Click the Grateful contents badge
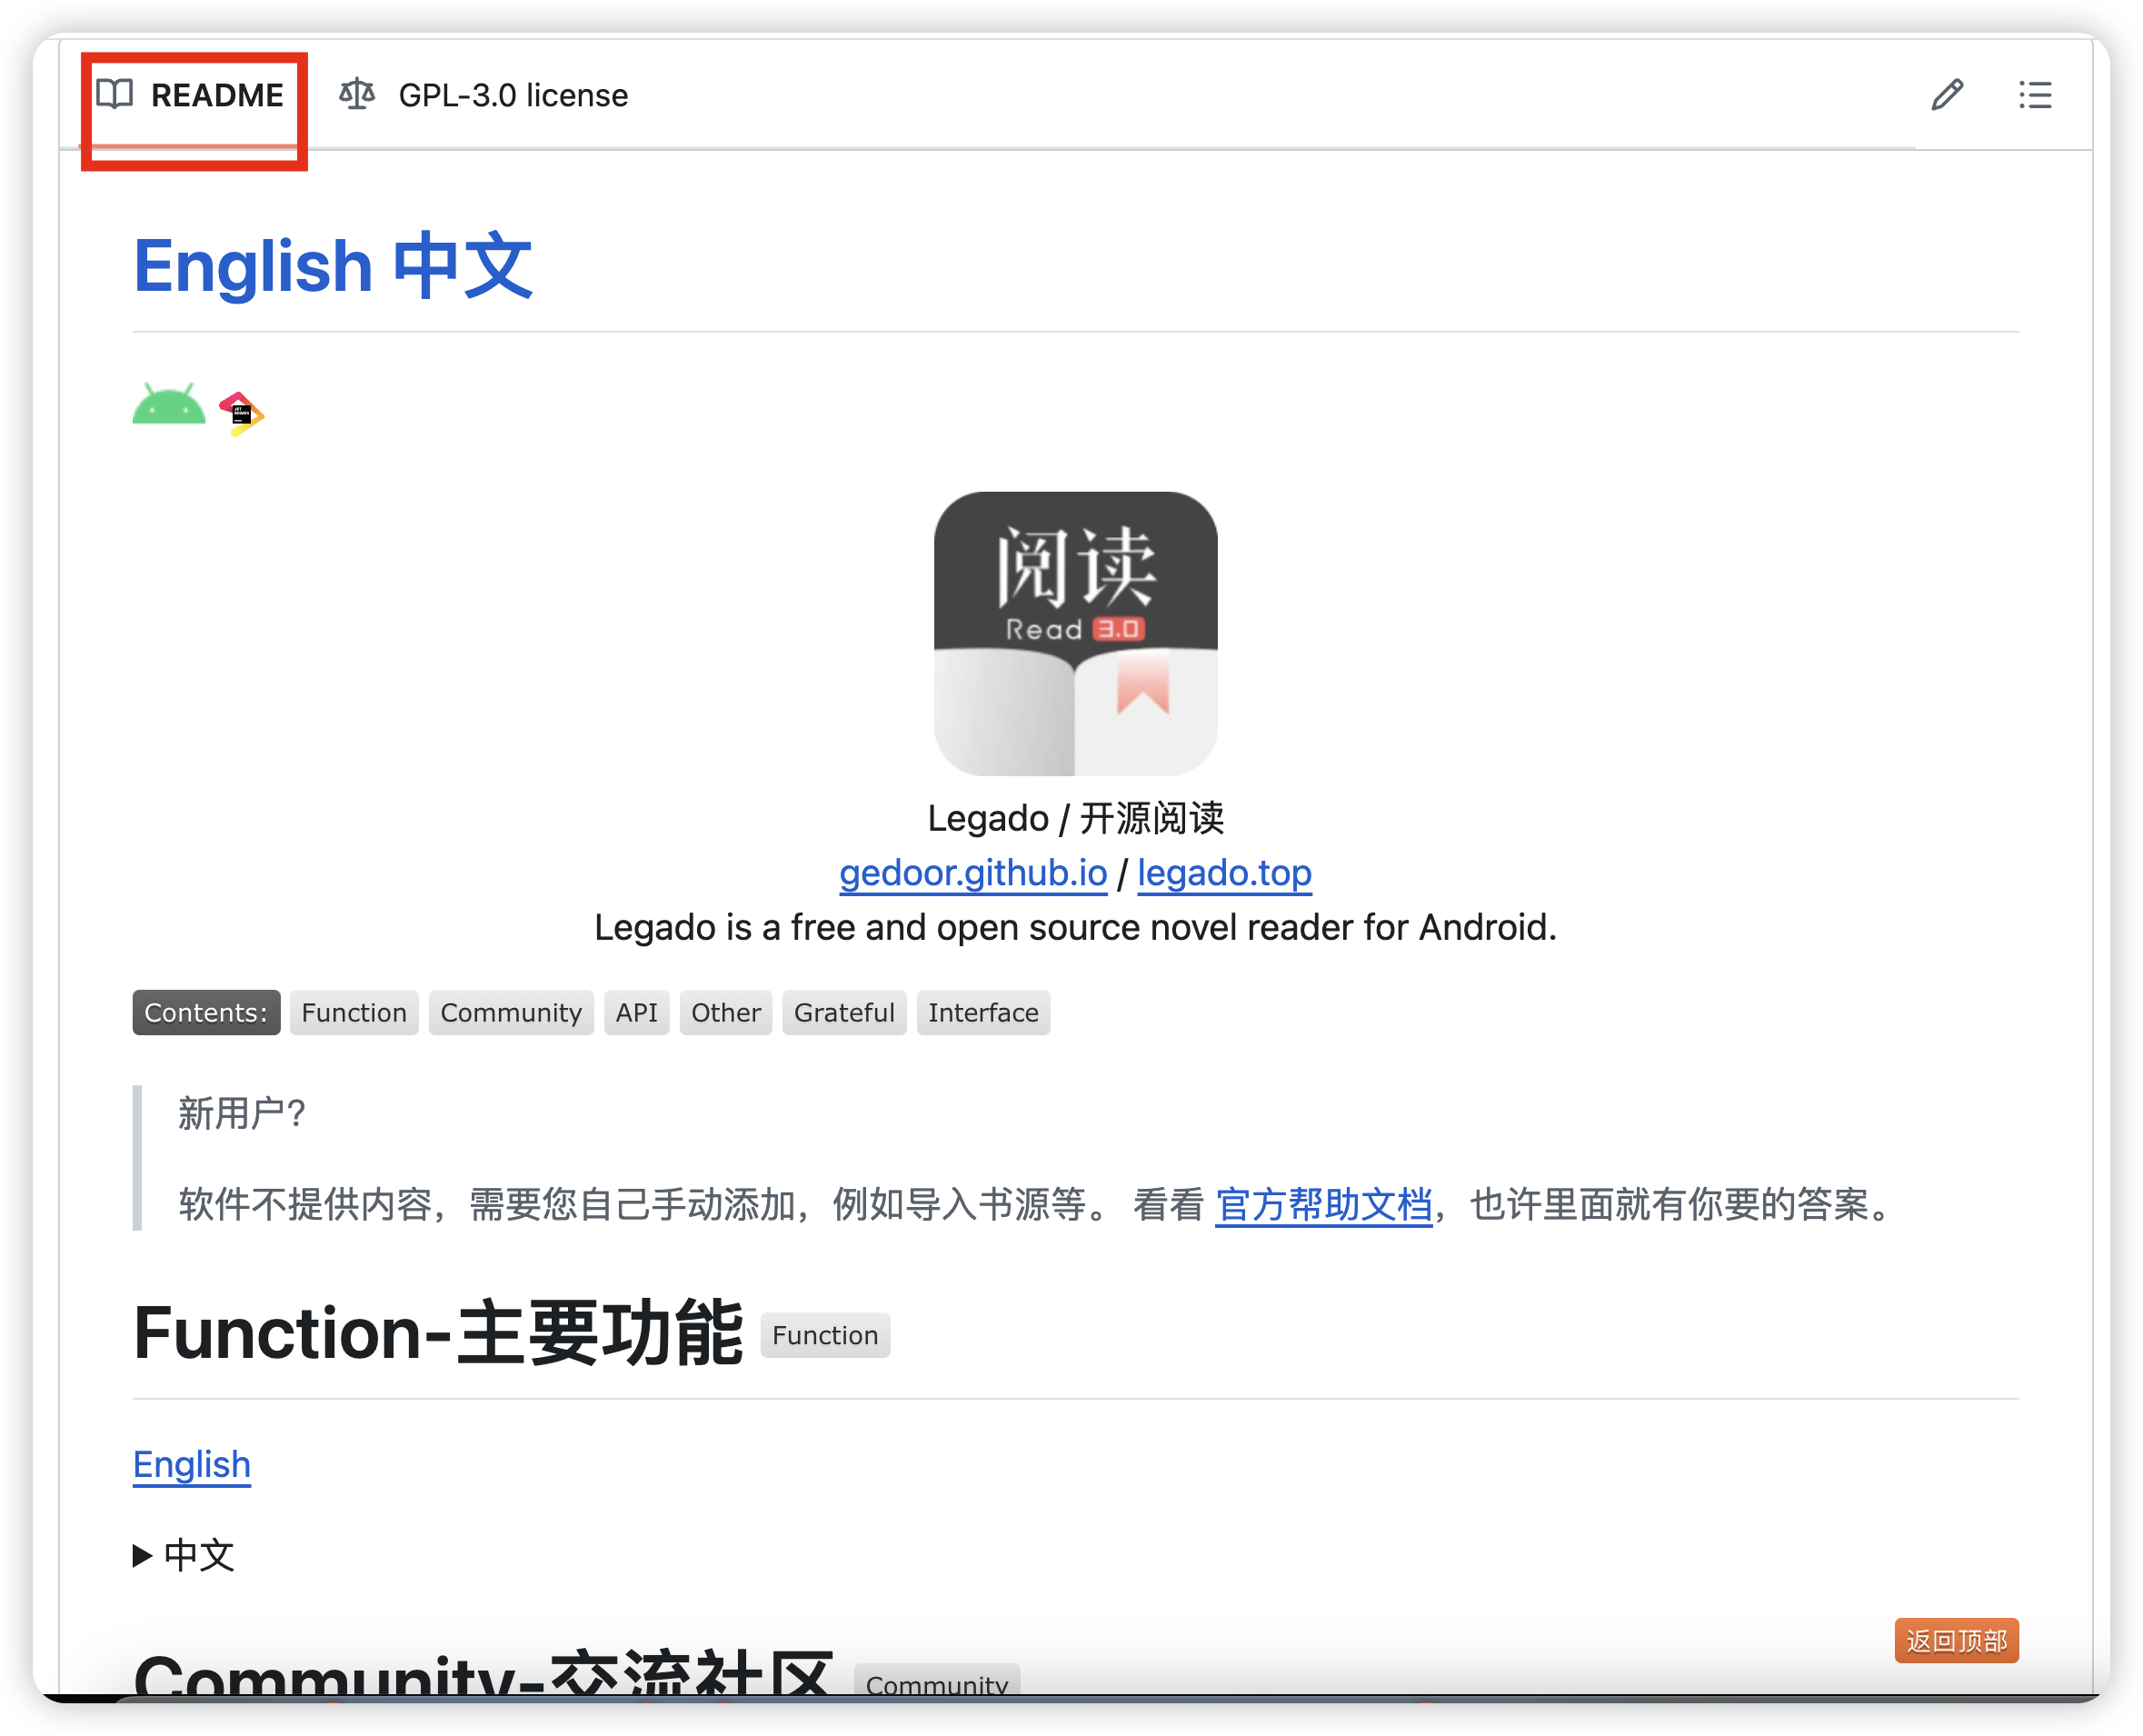Image resolution: width=2143 pixels, height=1736 pixels. click(844, 1012)
